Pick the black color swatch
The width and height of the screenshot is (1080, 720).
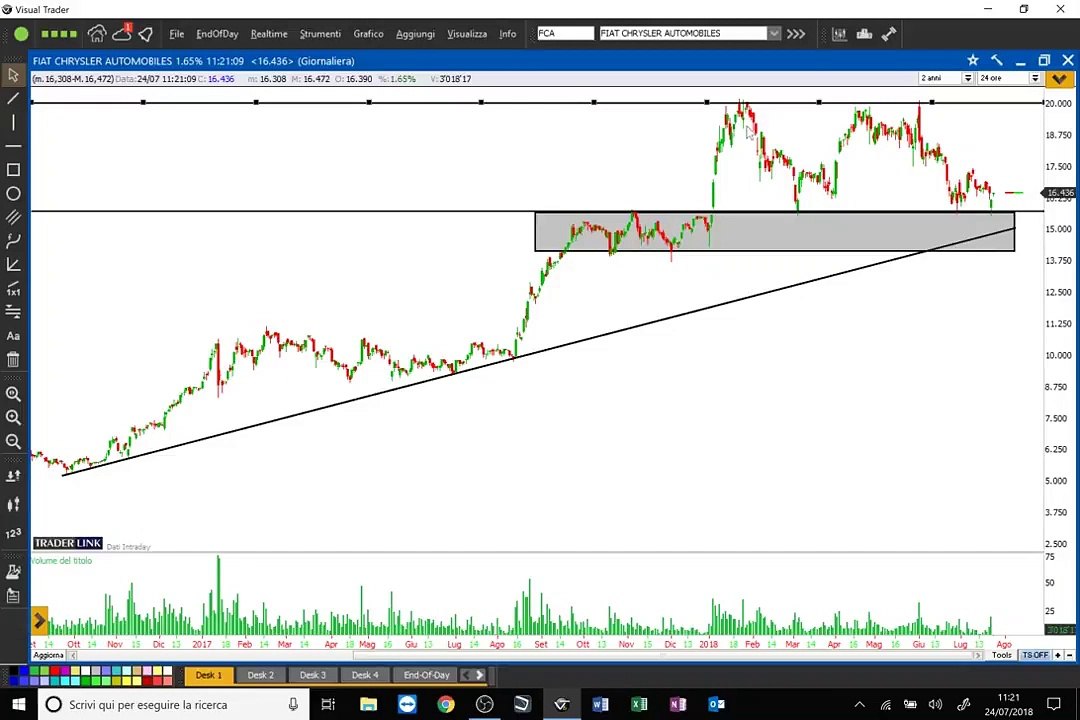click(14, 670)
